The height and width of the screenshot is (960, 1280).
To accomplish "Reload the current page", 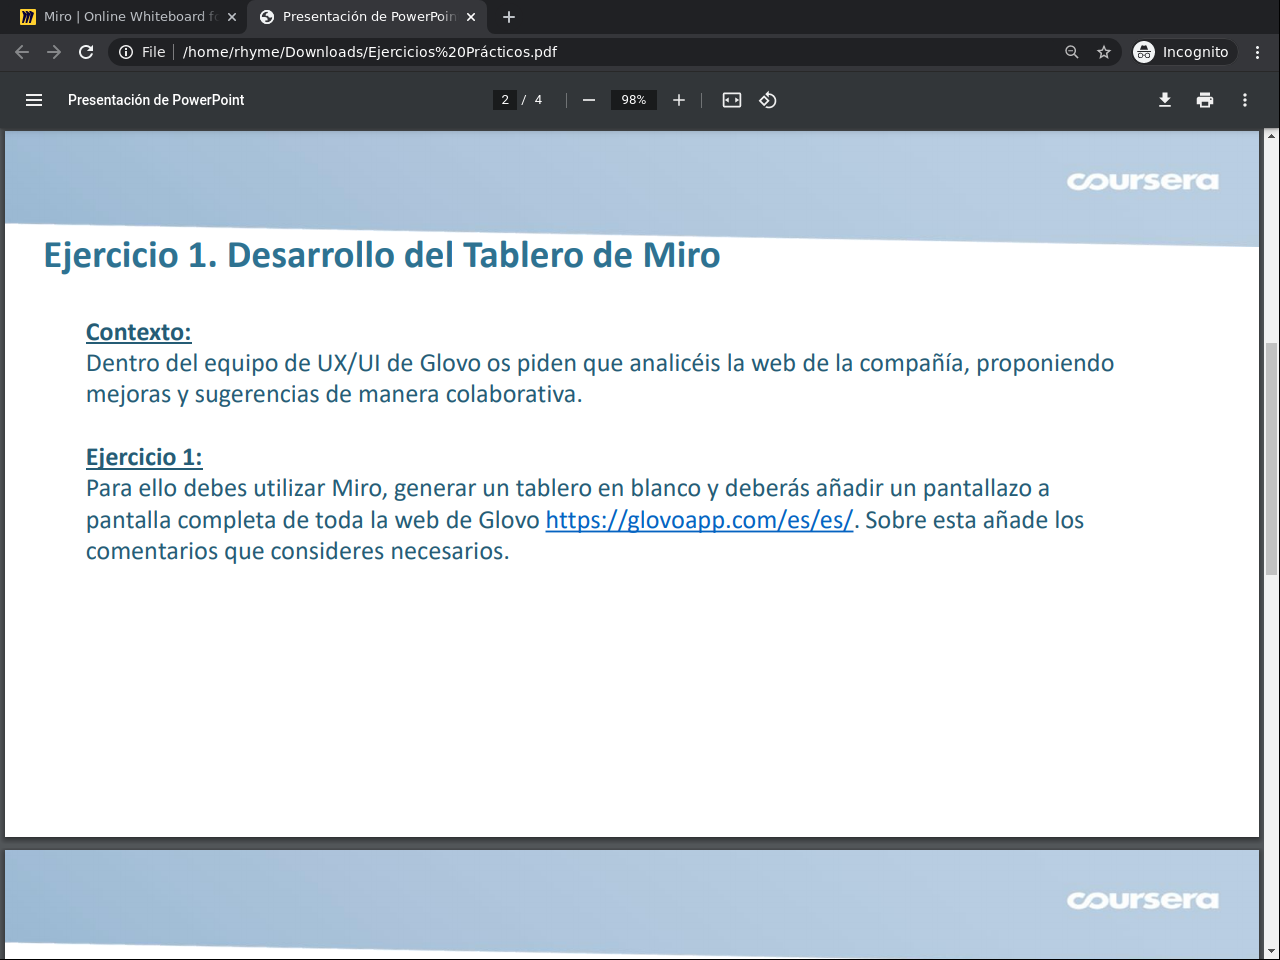I will [86, 52].
